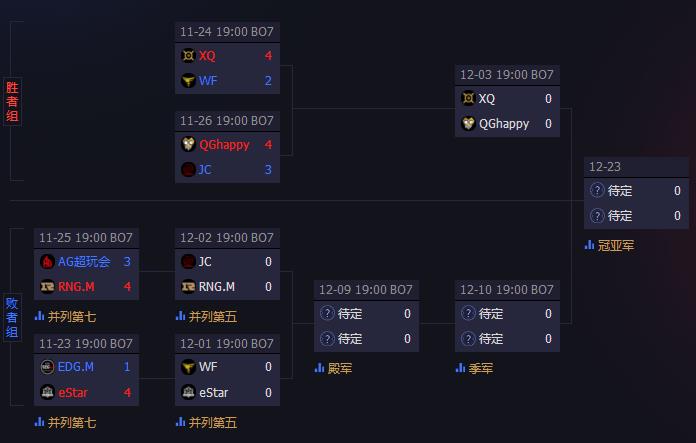Click the AG超玩会 team logo

point(47,261)
